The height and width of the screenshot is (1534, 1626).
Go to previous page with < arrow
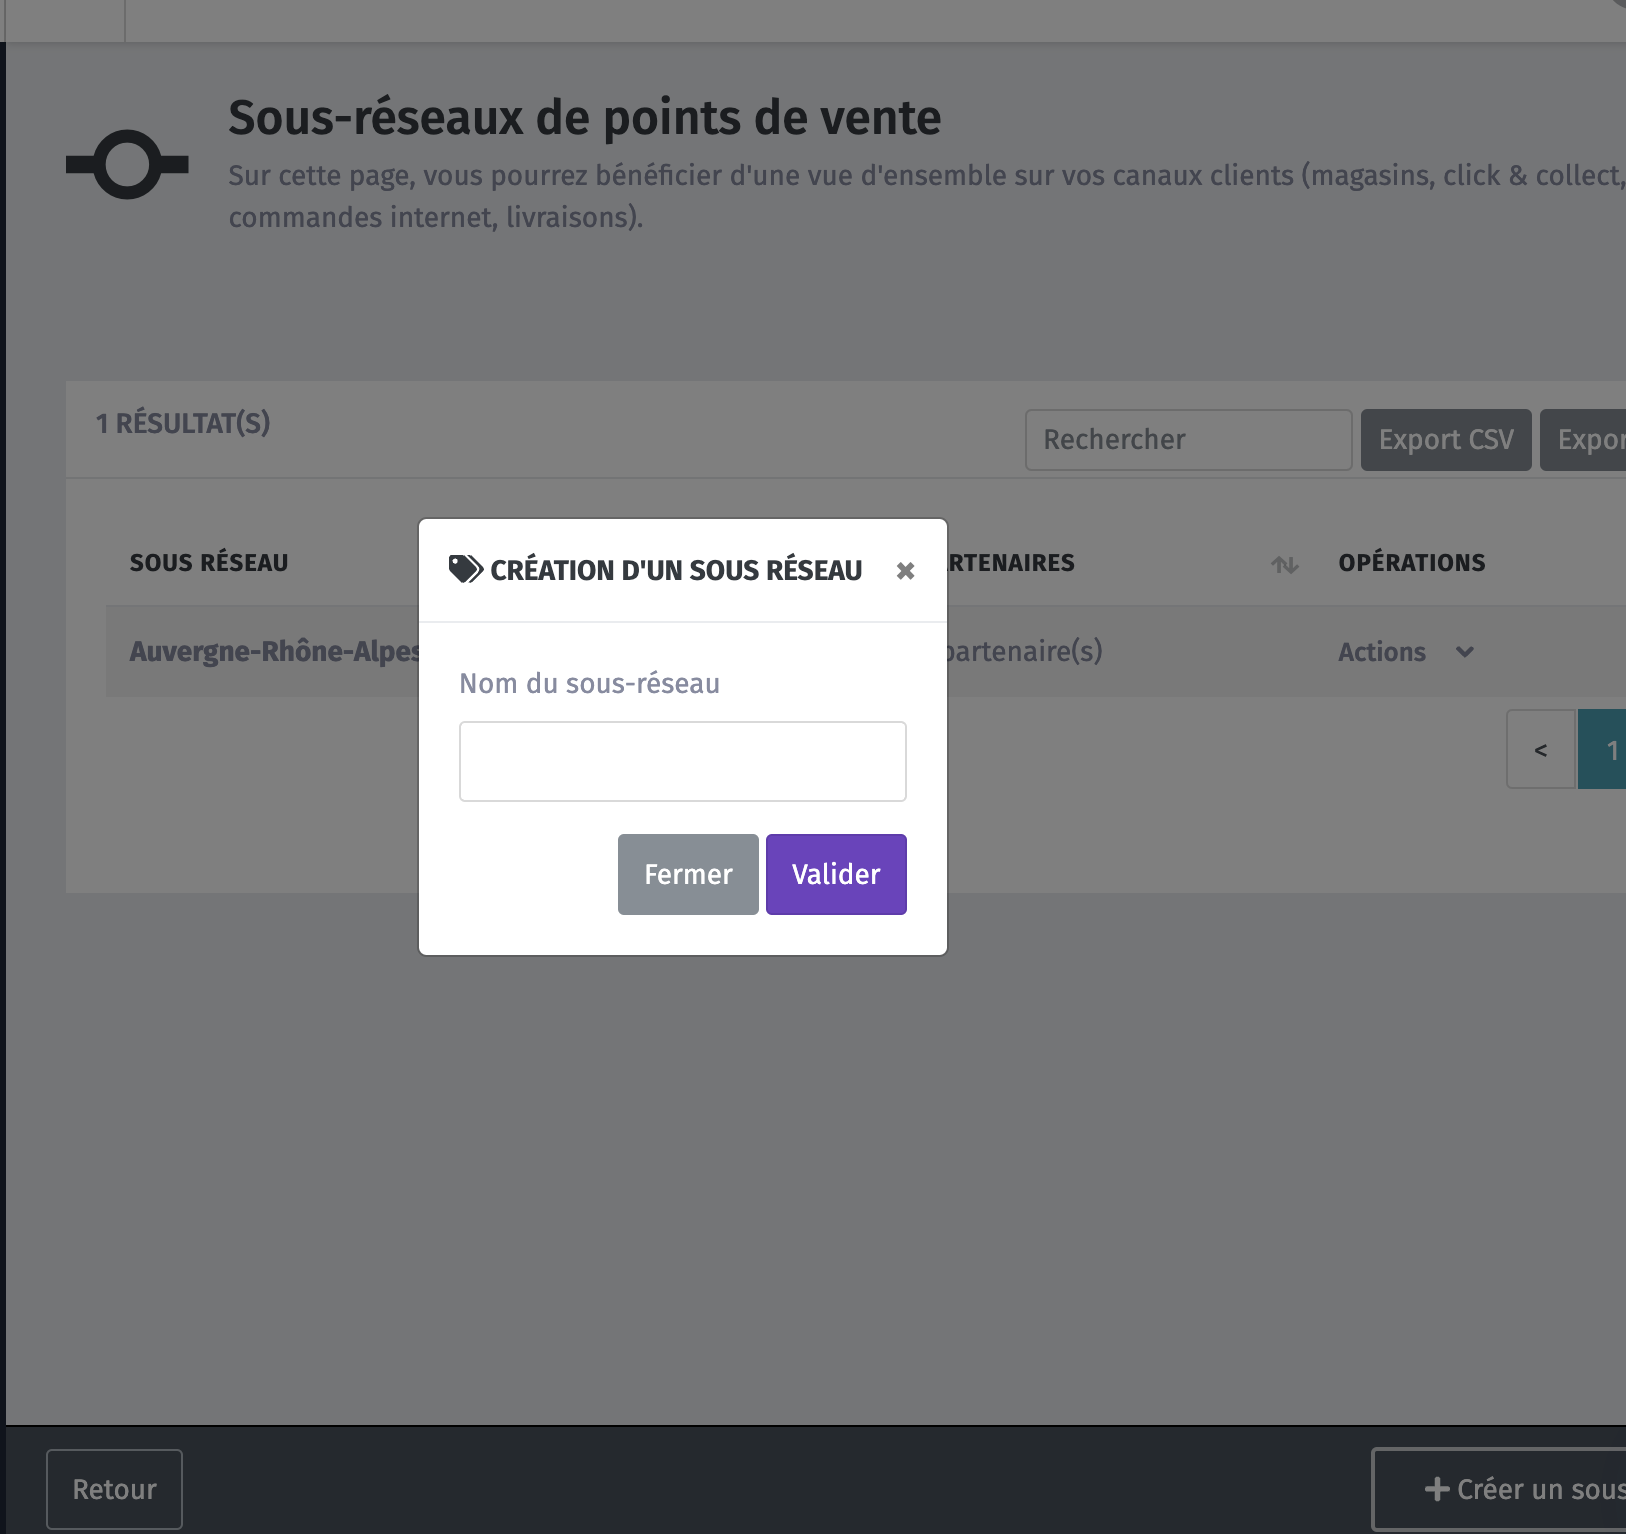click(1541, 750)
